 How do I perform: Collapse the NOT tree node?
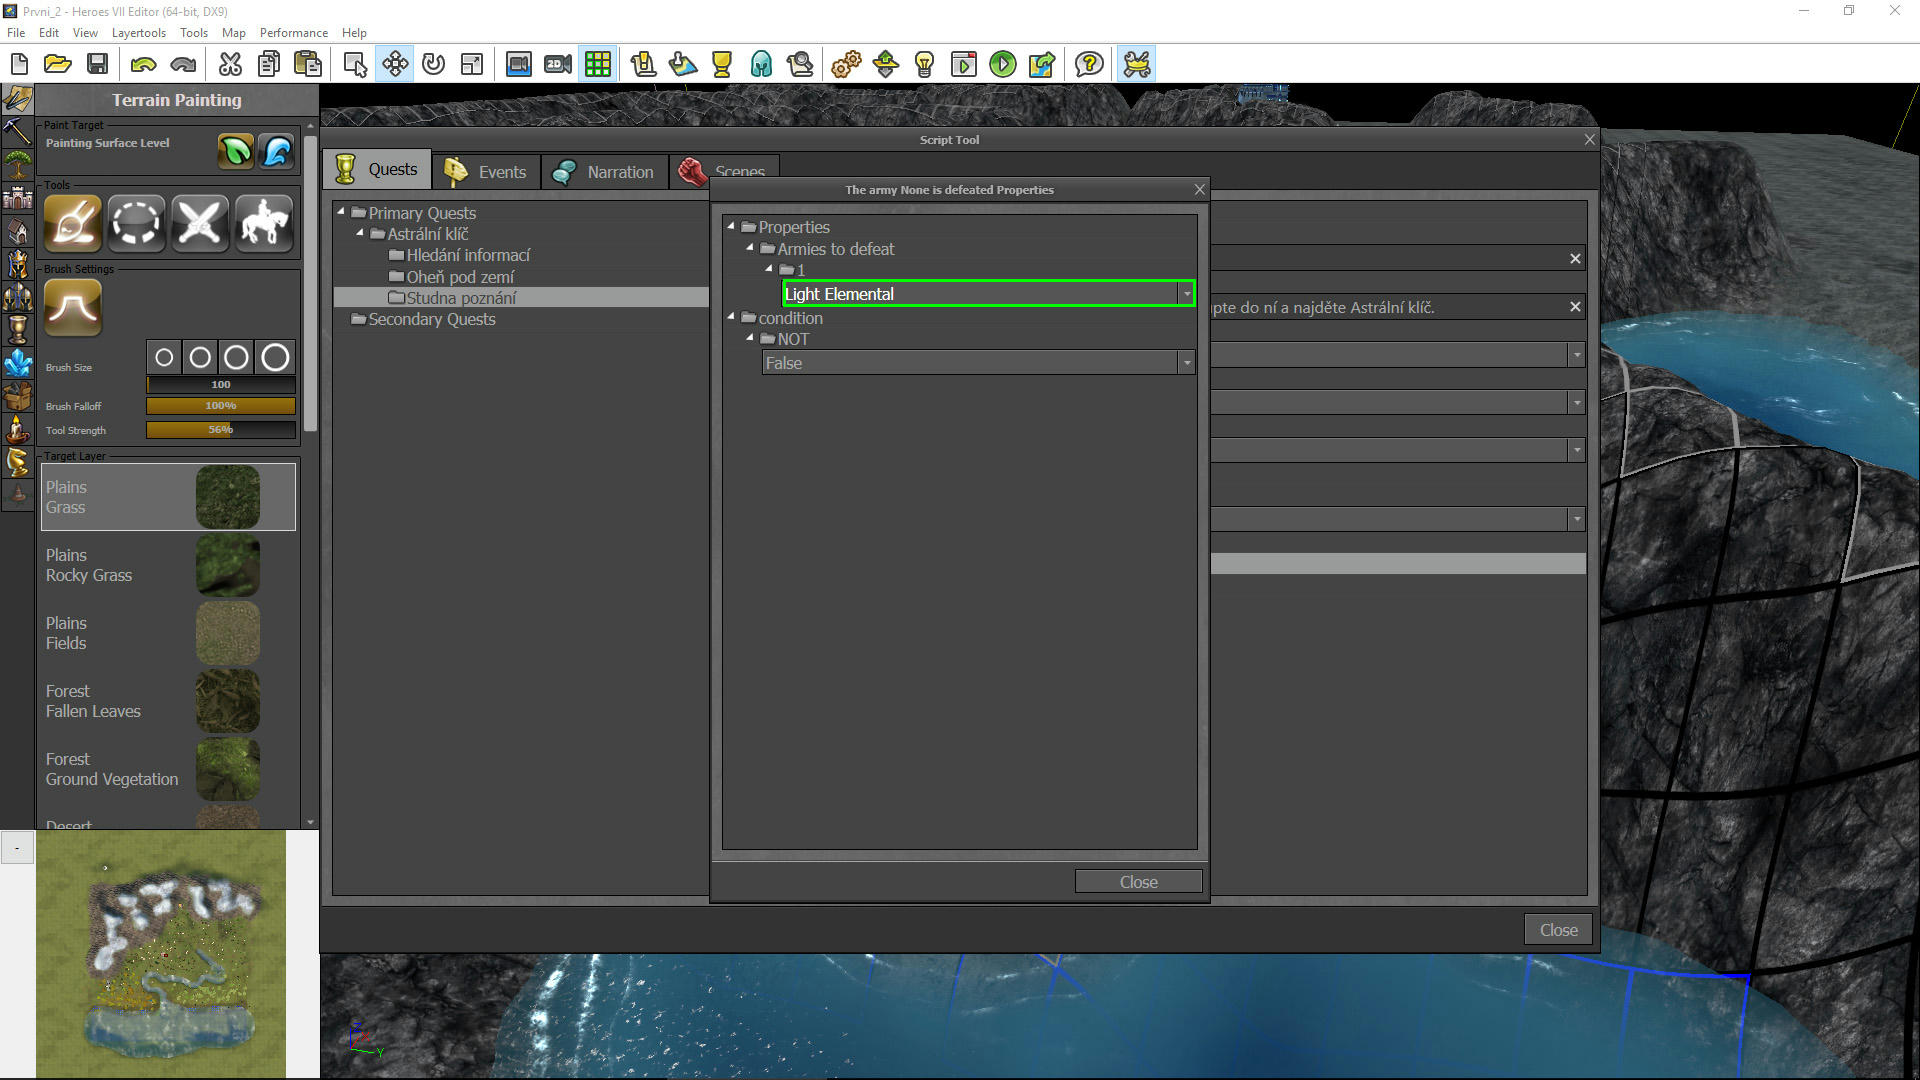750,338
